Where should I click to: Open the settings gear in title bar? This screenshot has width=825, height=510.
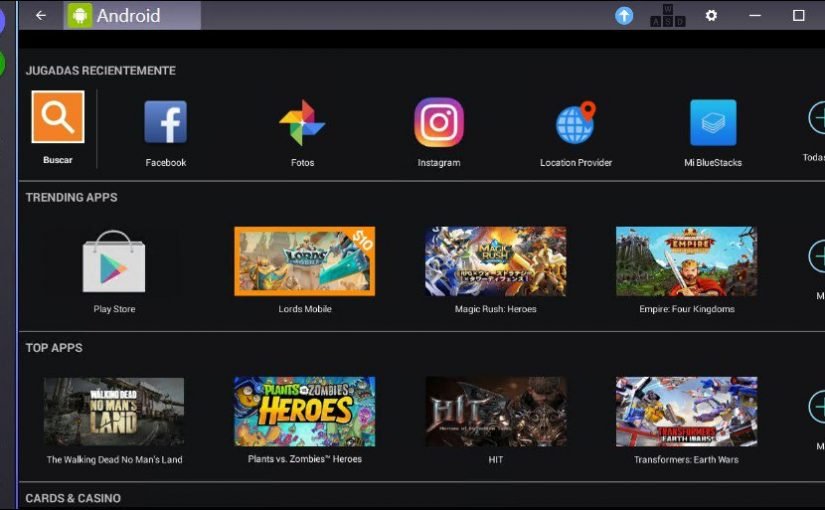pyautogui.click(x=711, y=15)
